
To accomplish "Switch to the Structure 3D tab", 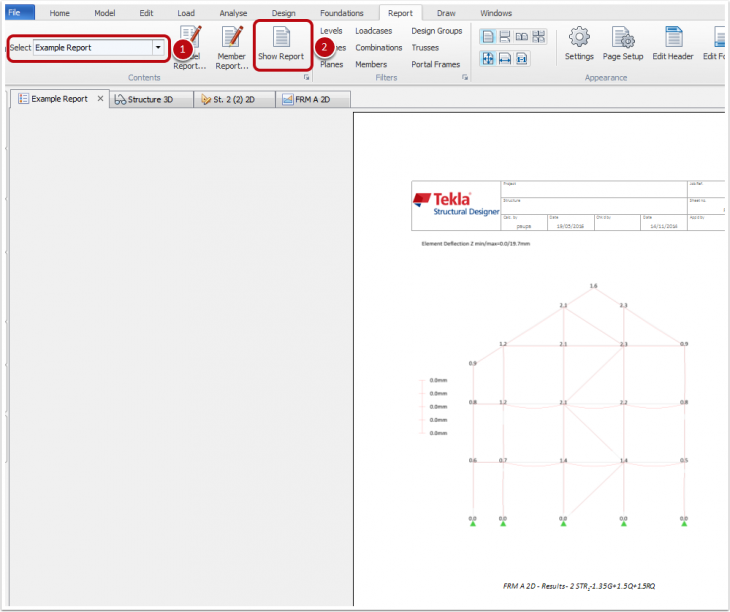I will (150, 99).
